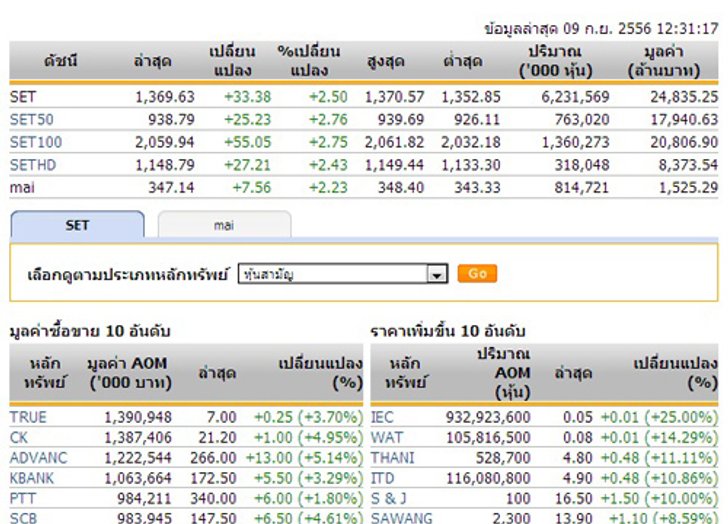The width and height of the screenshot is (728, 524).
Task: Click the mai index row name
Action: (x=22, y=188)
